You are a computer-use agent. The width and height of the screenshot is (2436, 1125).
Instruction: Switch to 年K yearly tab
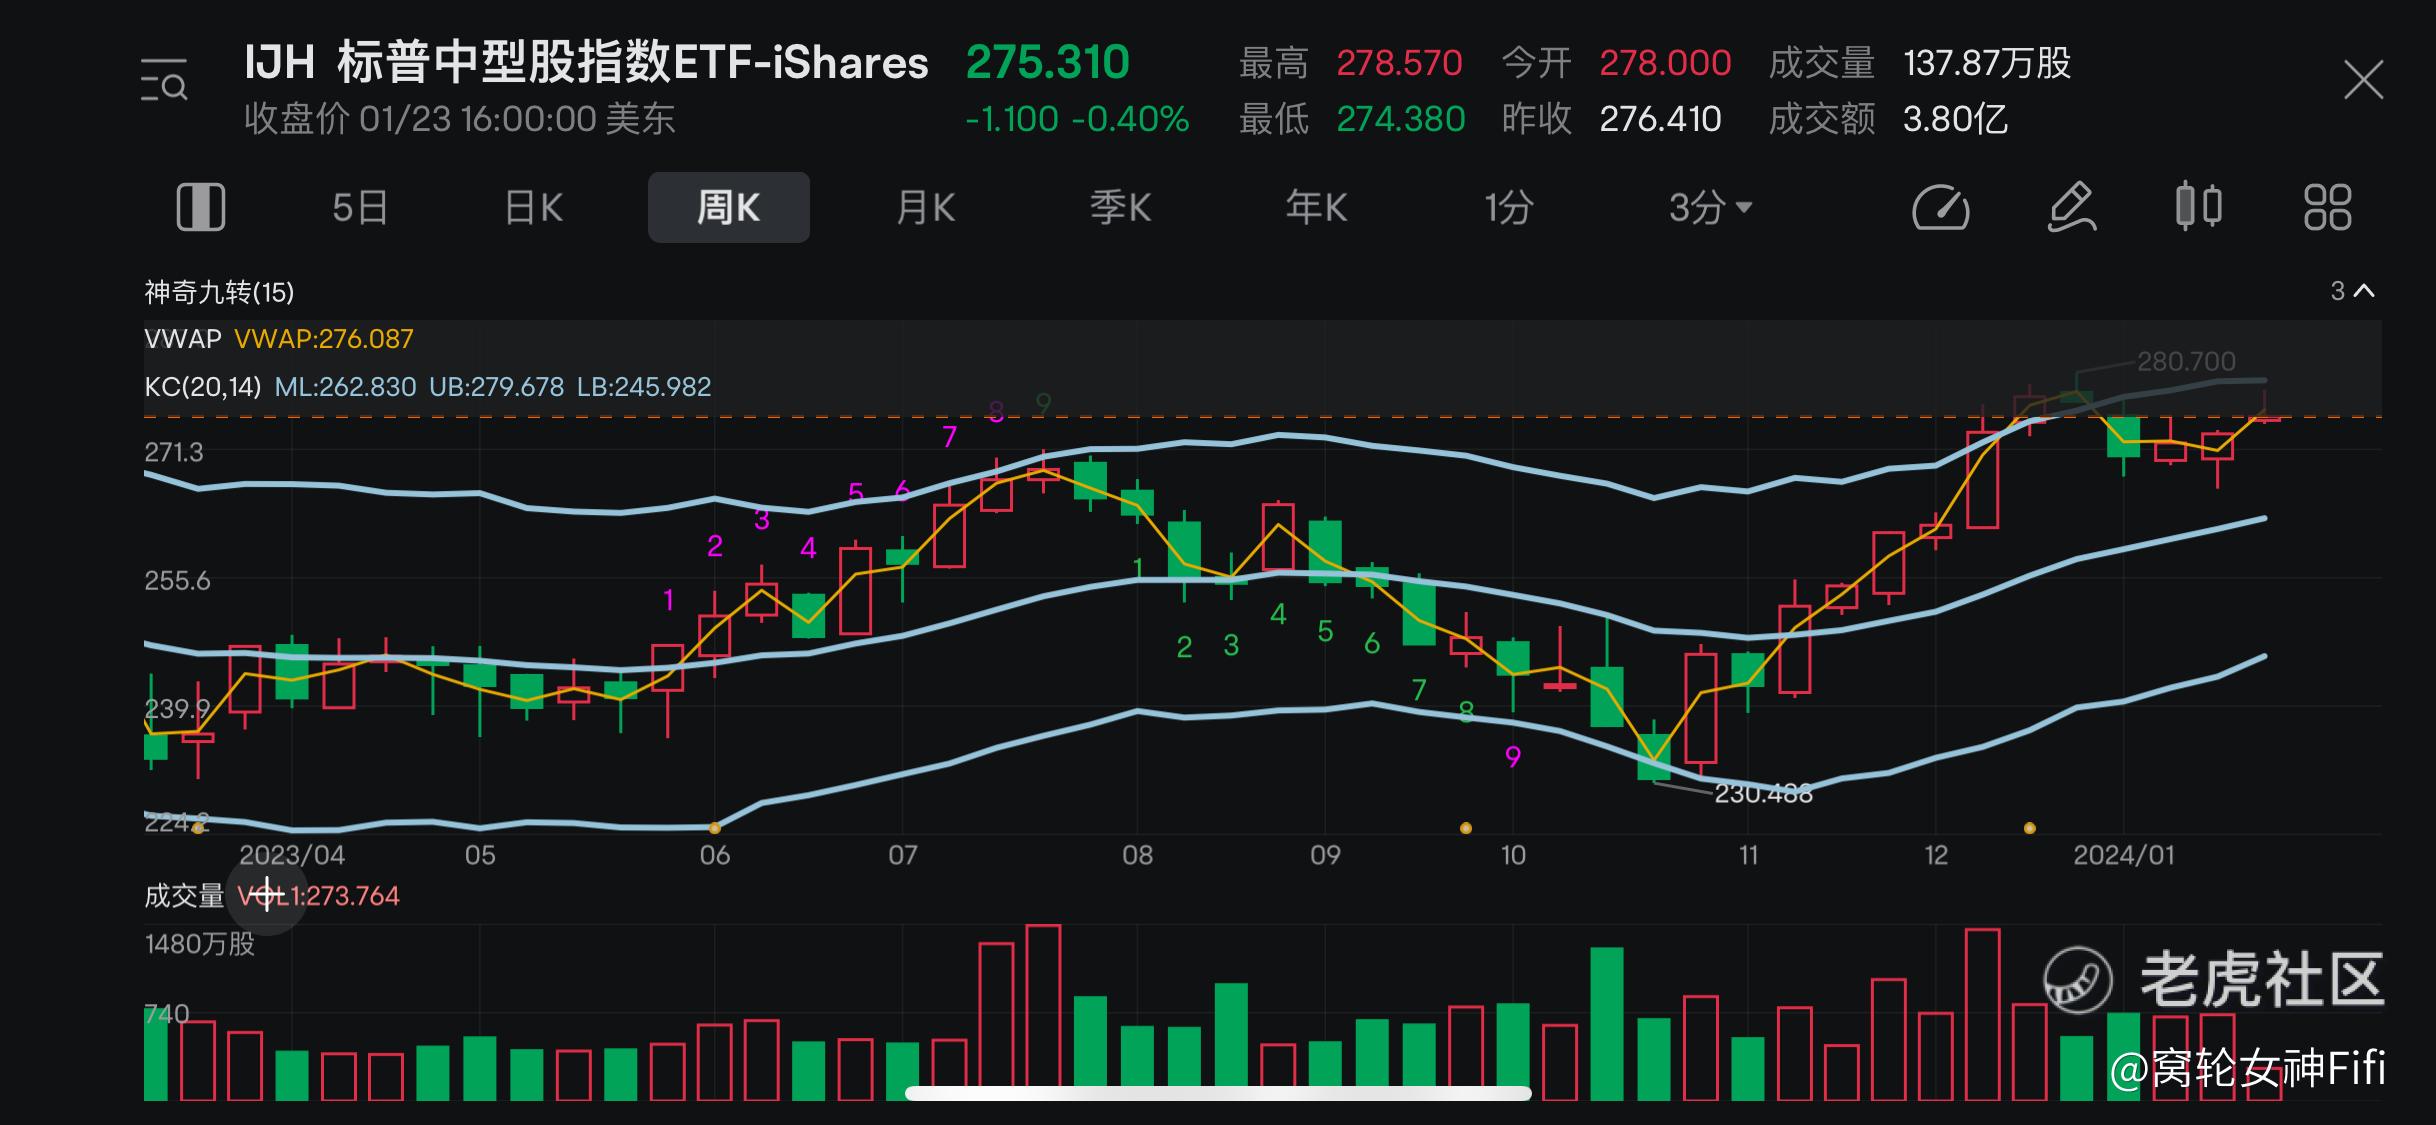pos(1316,208)
